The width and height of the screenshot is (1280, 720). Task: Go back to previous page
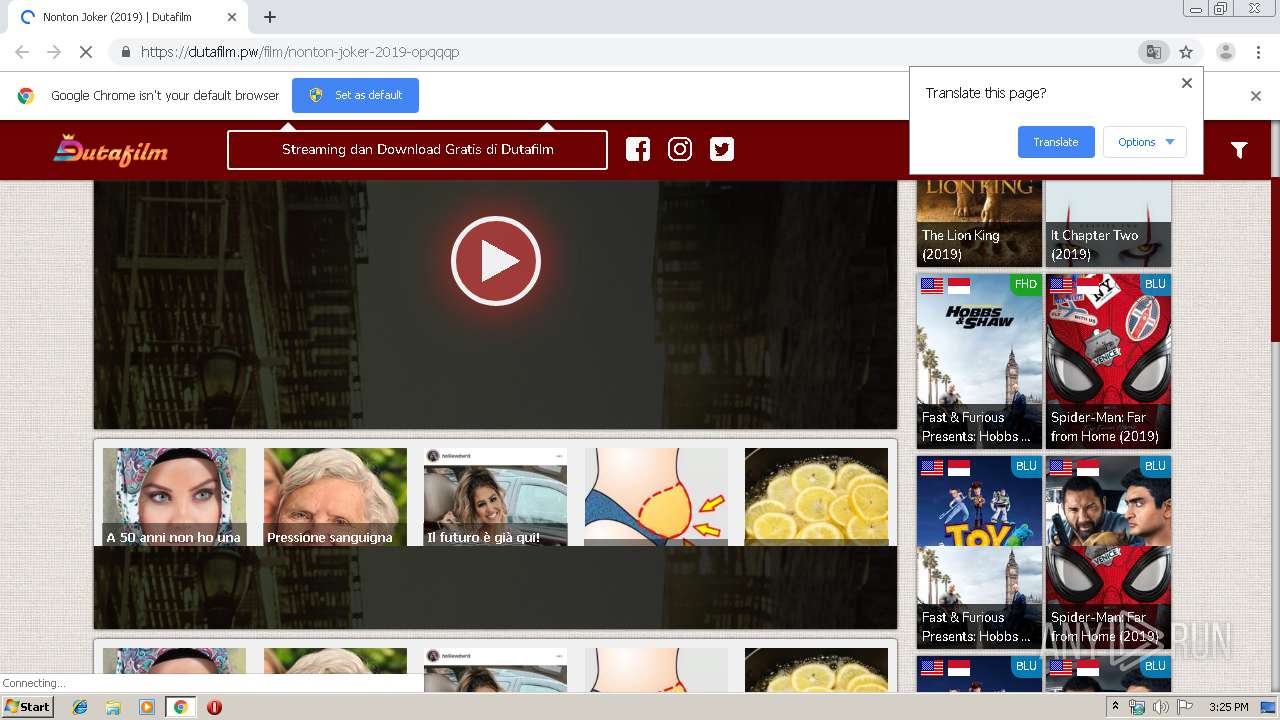(22, 52)
